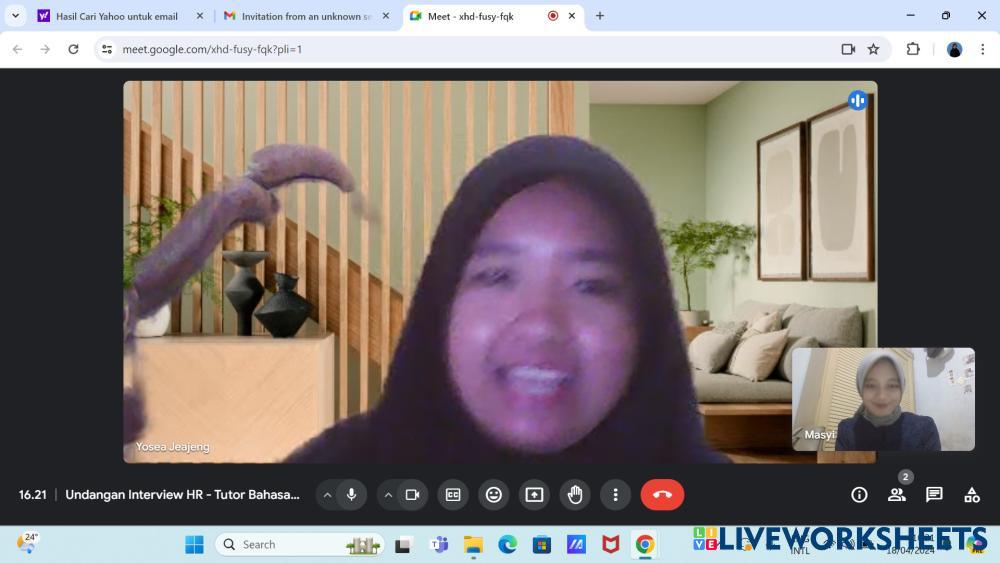1000x563 pixels.
Task: Raise your hand in the meeting
Action: click(x=575, y=495)
